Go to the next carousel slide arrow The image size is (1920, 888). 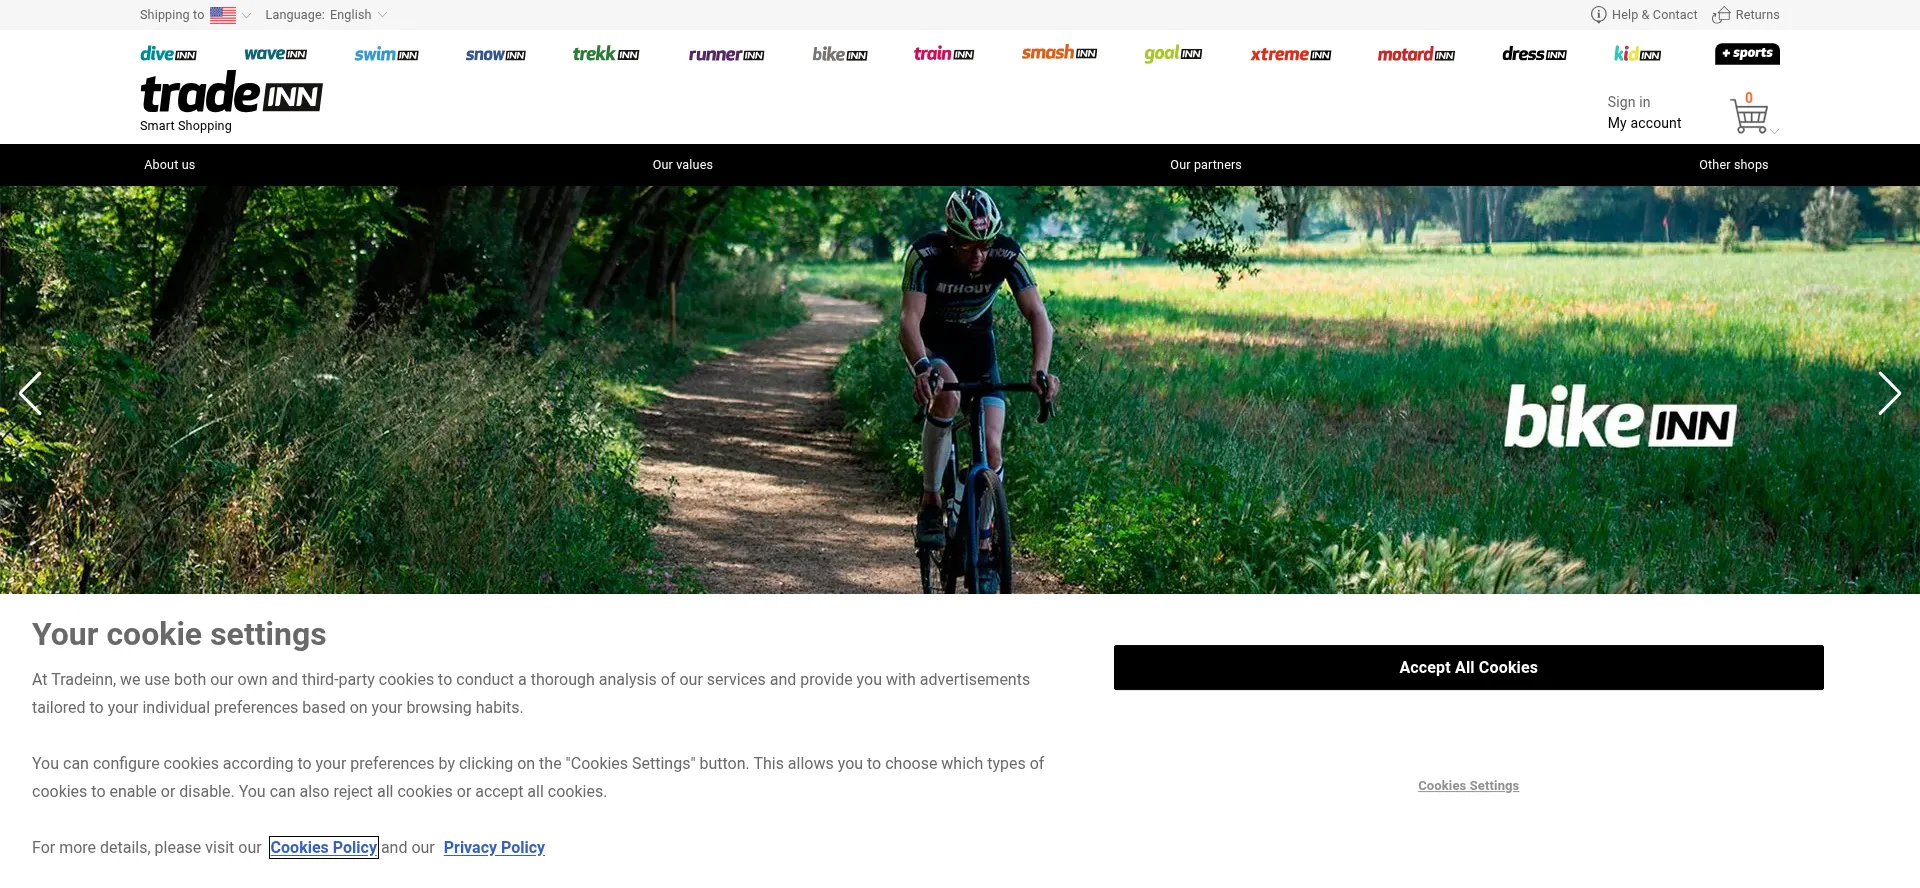(1888, 393)
